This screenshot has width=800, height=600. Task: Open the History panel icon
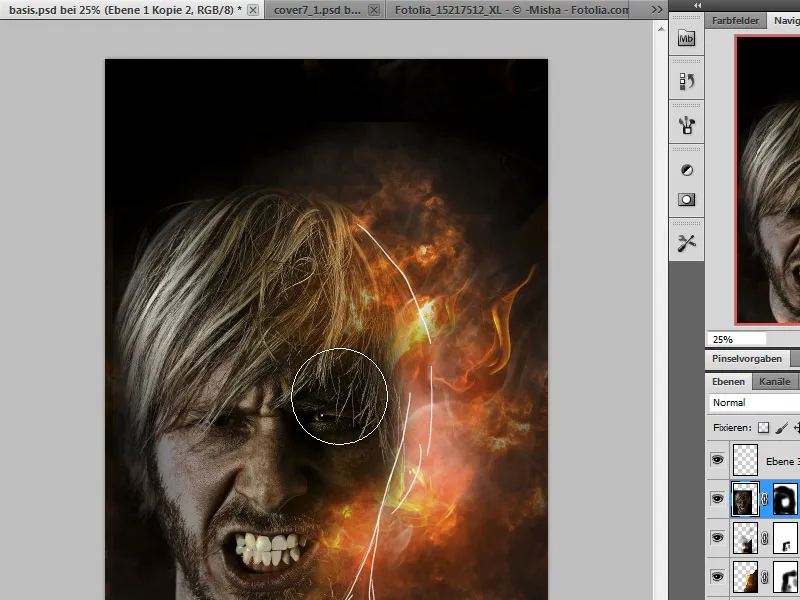pyautogui.click(x=686, y=81)
